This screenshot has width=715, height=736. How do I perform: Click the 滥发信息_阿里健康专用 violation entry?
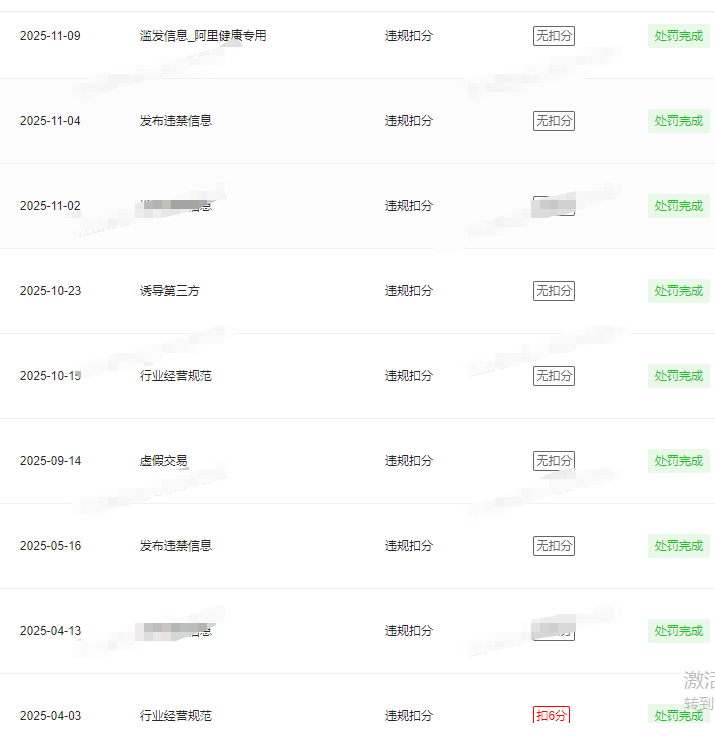[203, 36]
